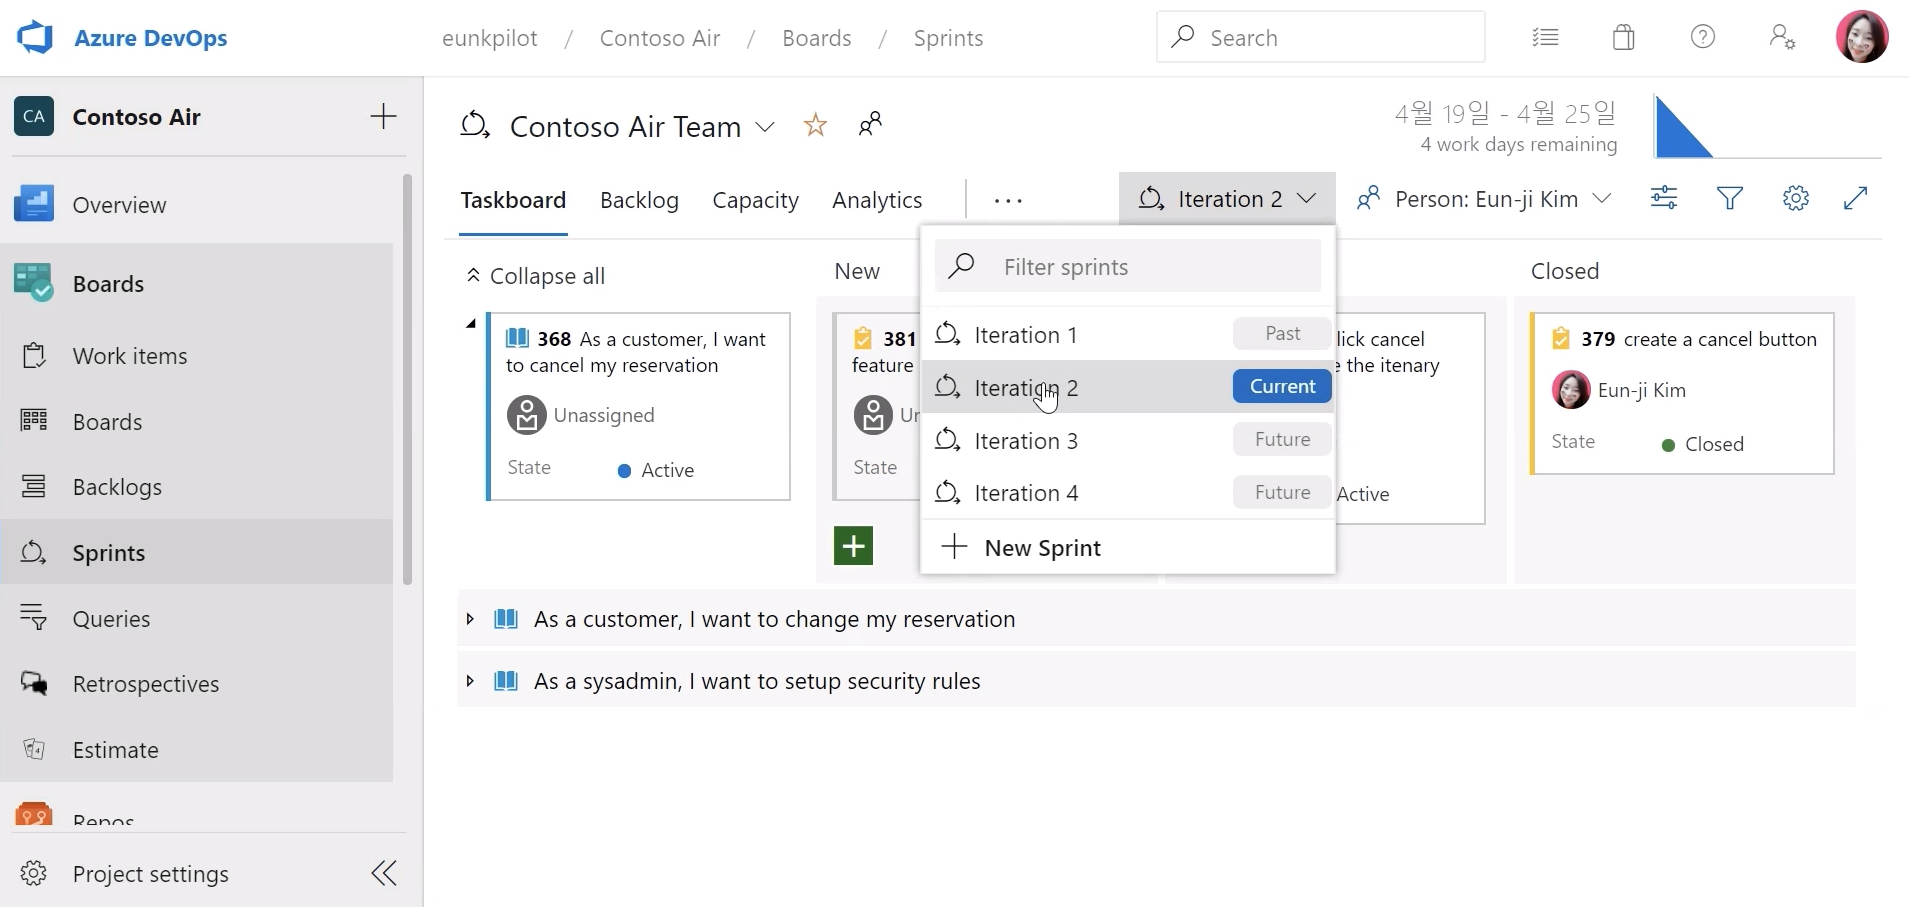1909x907 pixels.
Task: Change Active state on card 368
Action: pyautogui.click(x=656, y=470)
